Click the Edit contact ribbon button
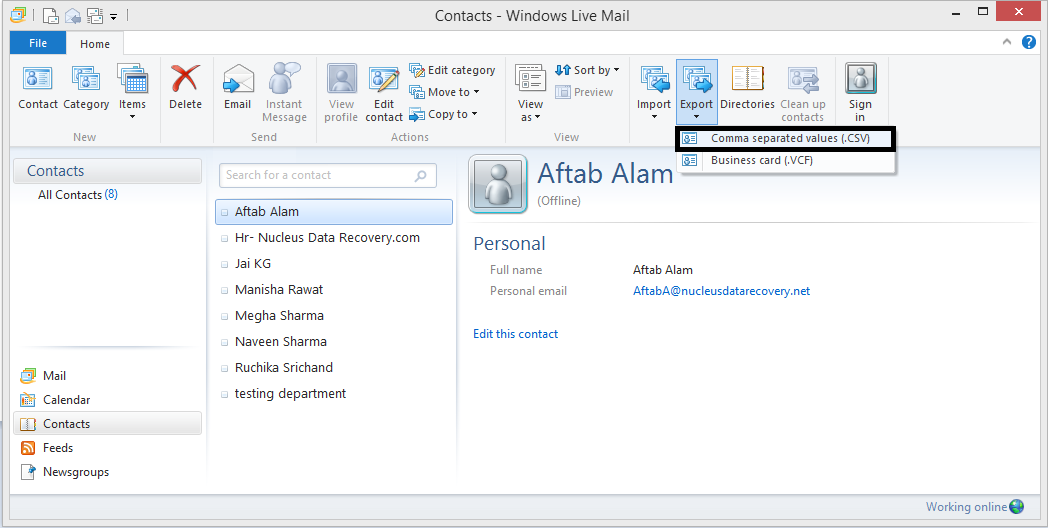Screen dimensions: 1048x528 click(x=384, y=94)
